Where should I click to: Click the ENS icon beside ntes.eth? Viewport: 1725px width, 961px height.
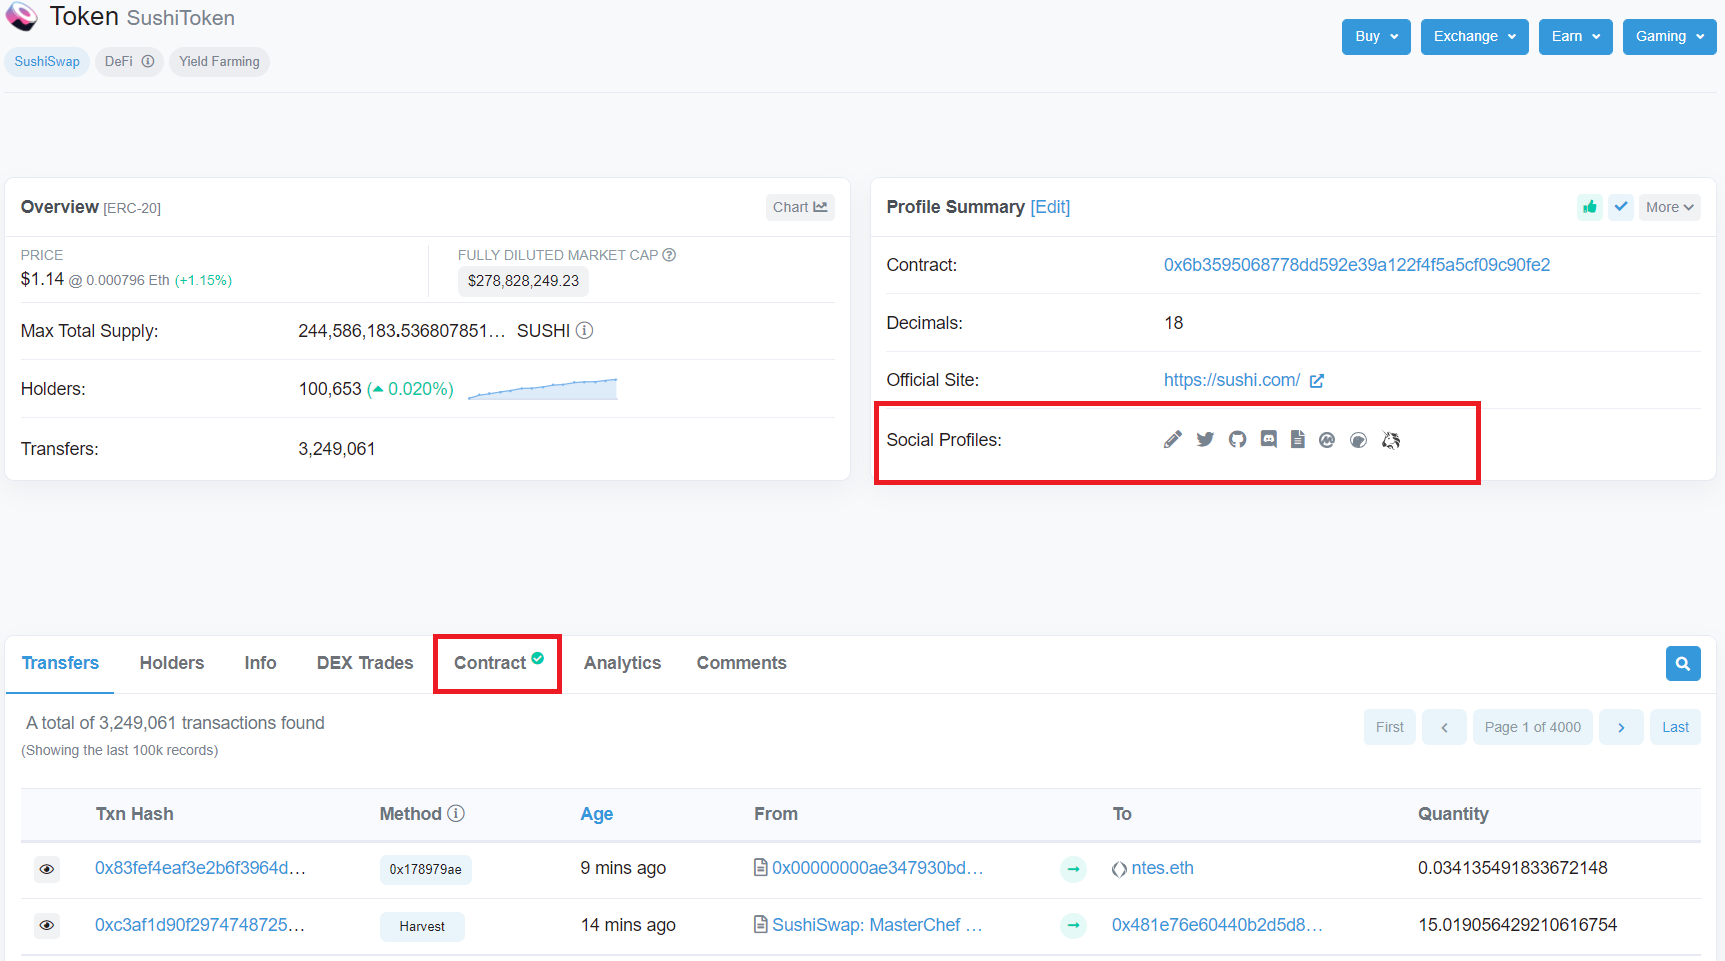(1119, 869)
